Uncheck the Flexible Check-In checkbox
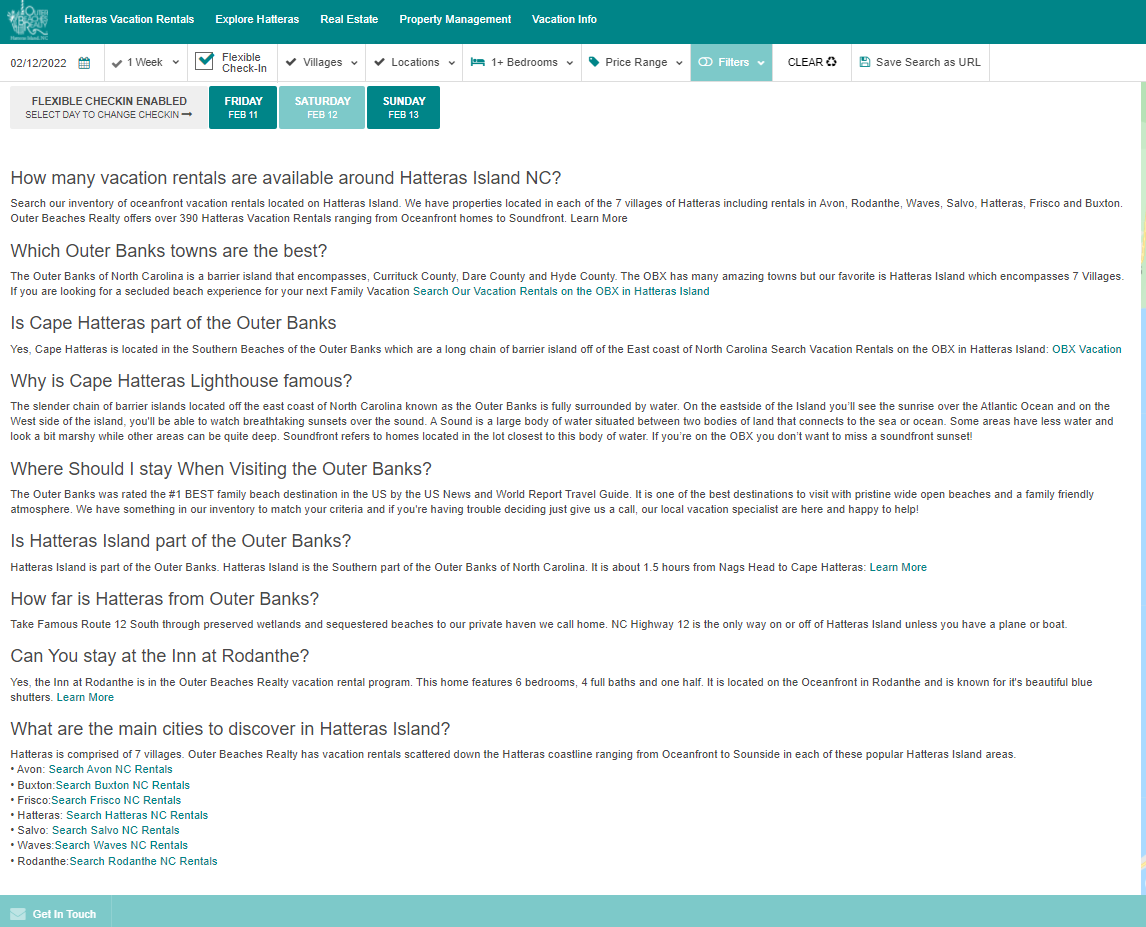This screenshot has height=927, width=1146. (205, 62)
